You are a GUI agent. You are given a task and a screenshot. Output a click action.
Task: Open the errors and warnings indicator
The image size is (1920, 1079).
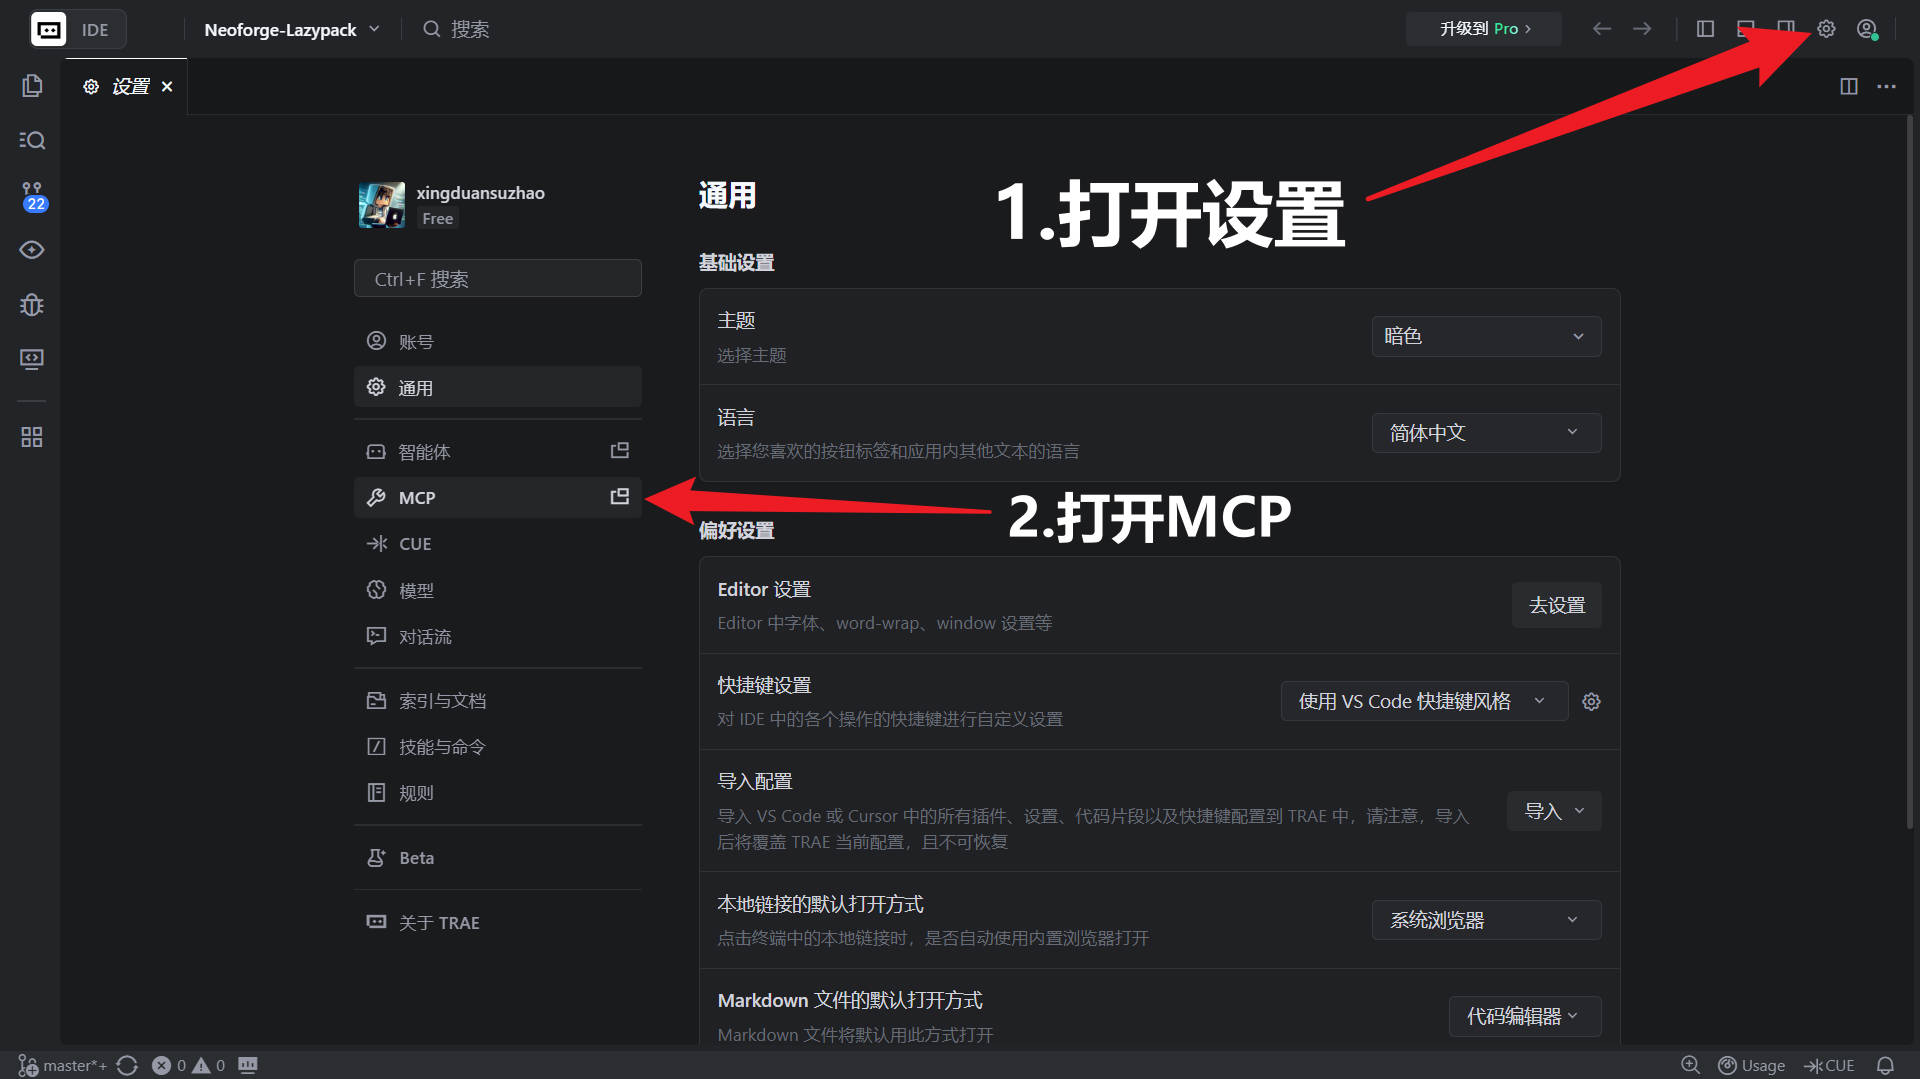pyautogui.click(x=188, y=1065)
